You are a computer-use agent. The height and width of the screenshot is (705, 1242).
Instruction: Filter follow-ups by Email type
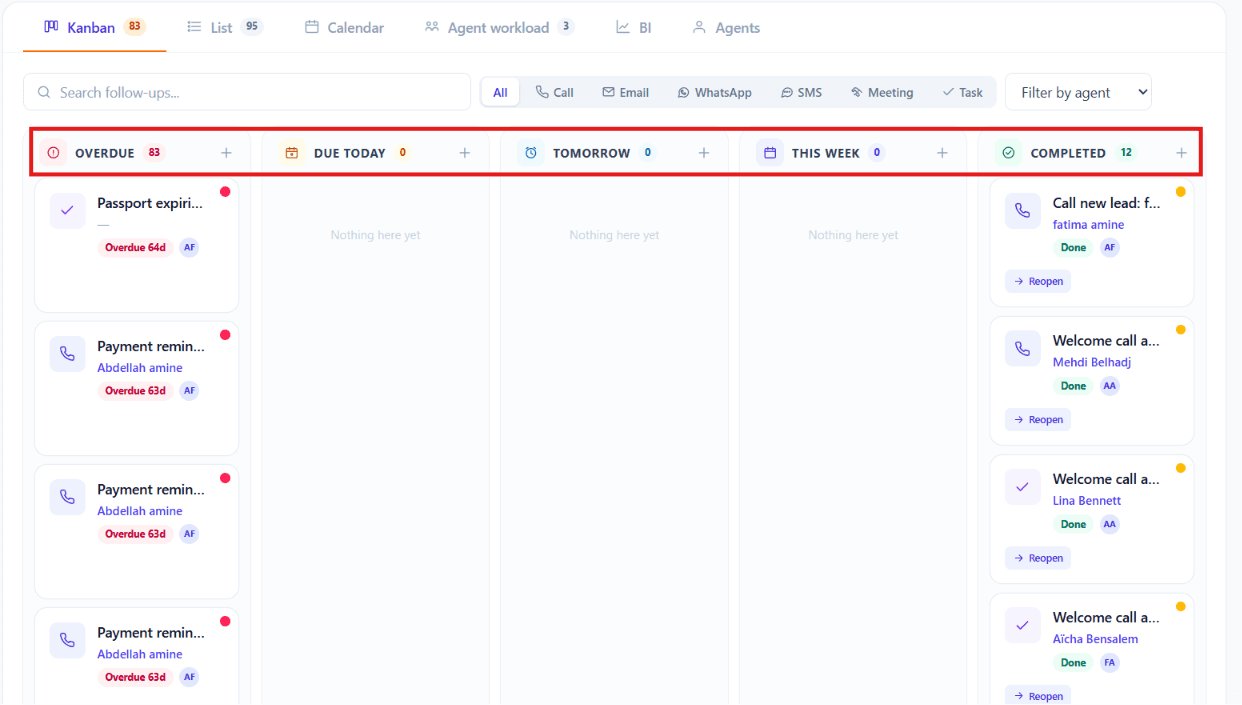click(x=625, y=92)
